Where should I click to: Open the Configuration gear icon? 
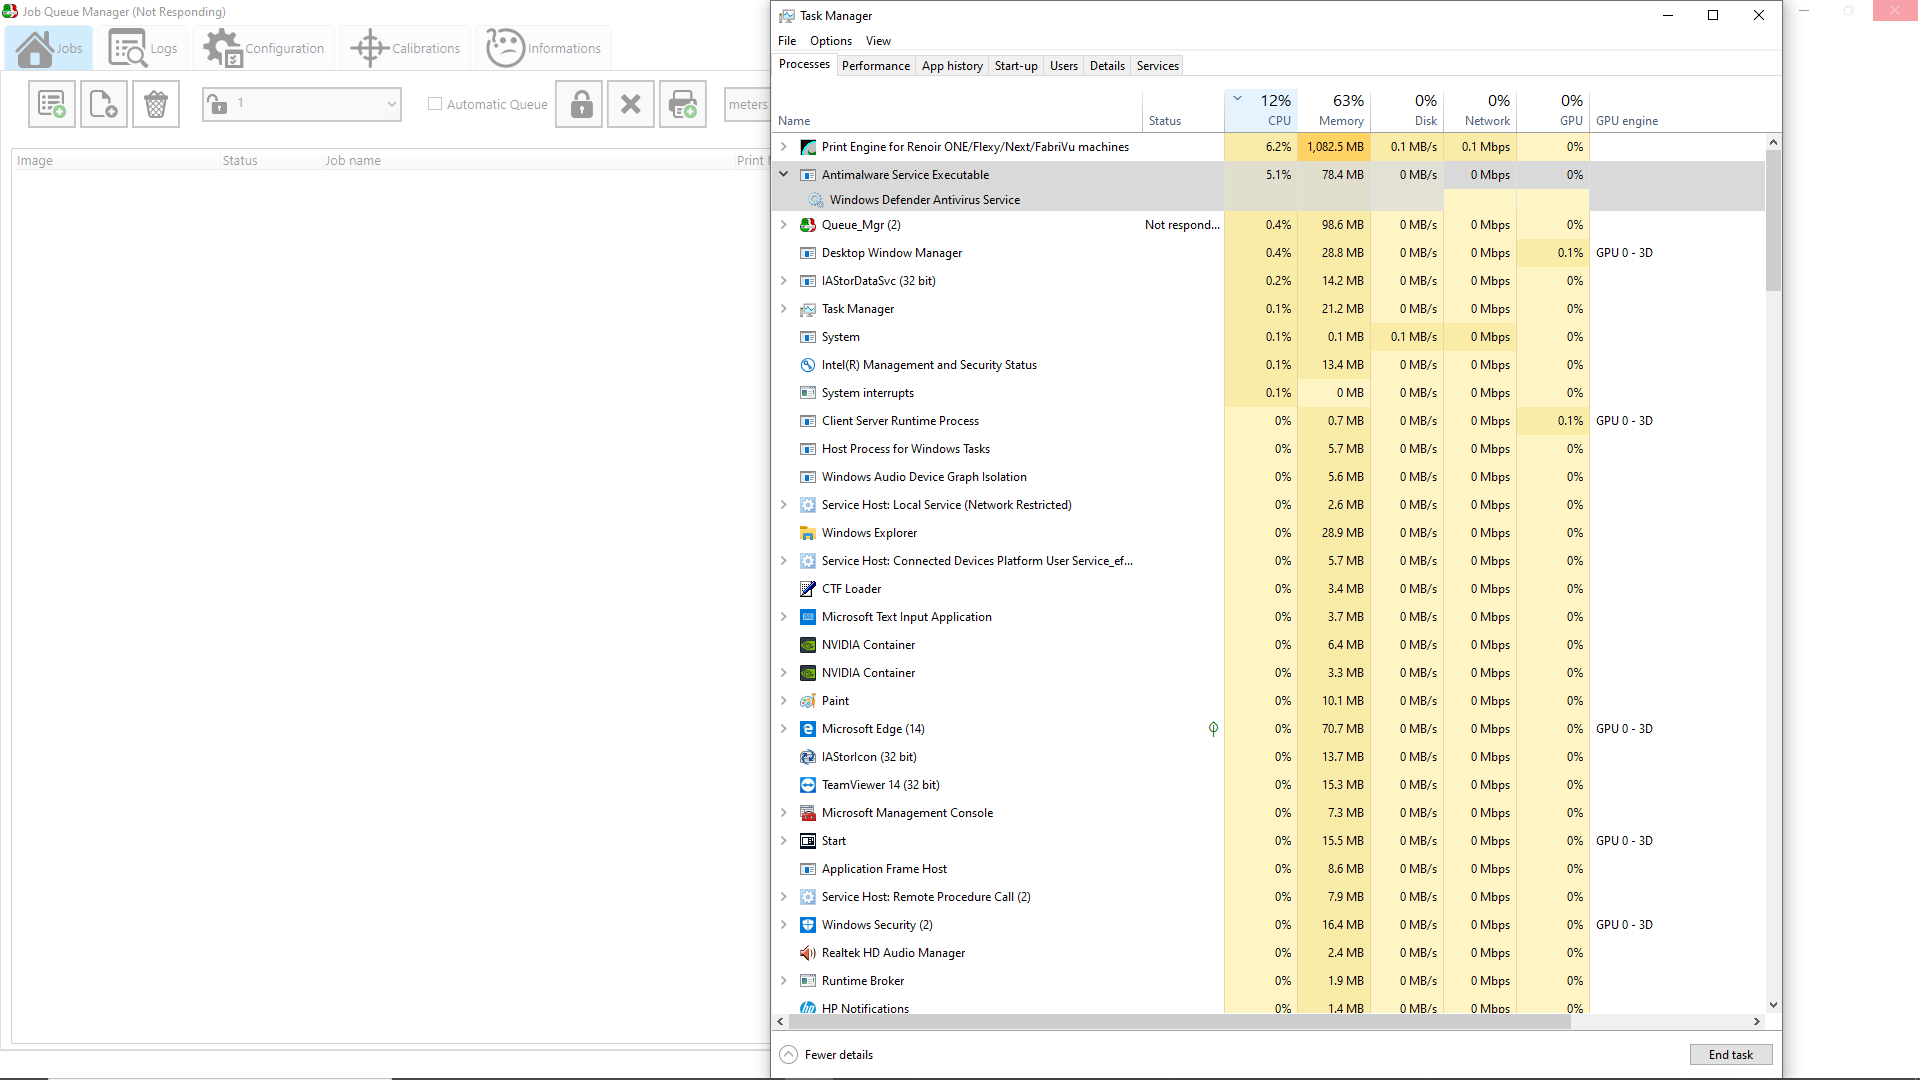coord(222,48)
